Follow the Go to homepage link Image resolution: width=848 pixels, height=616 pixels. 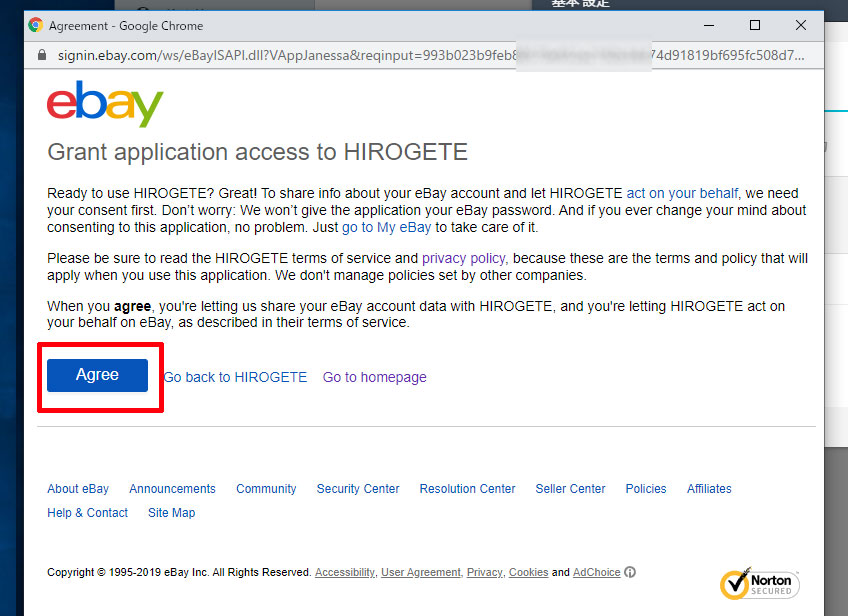[375, 377]
